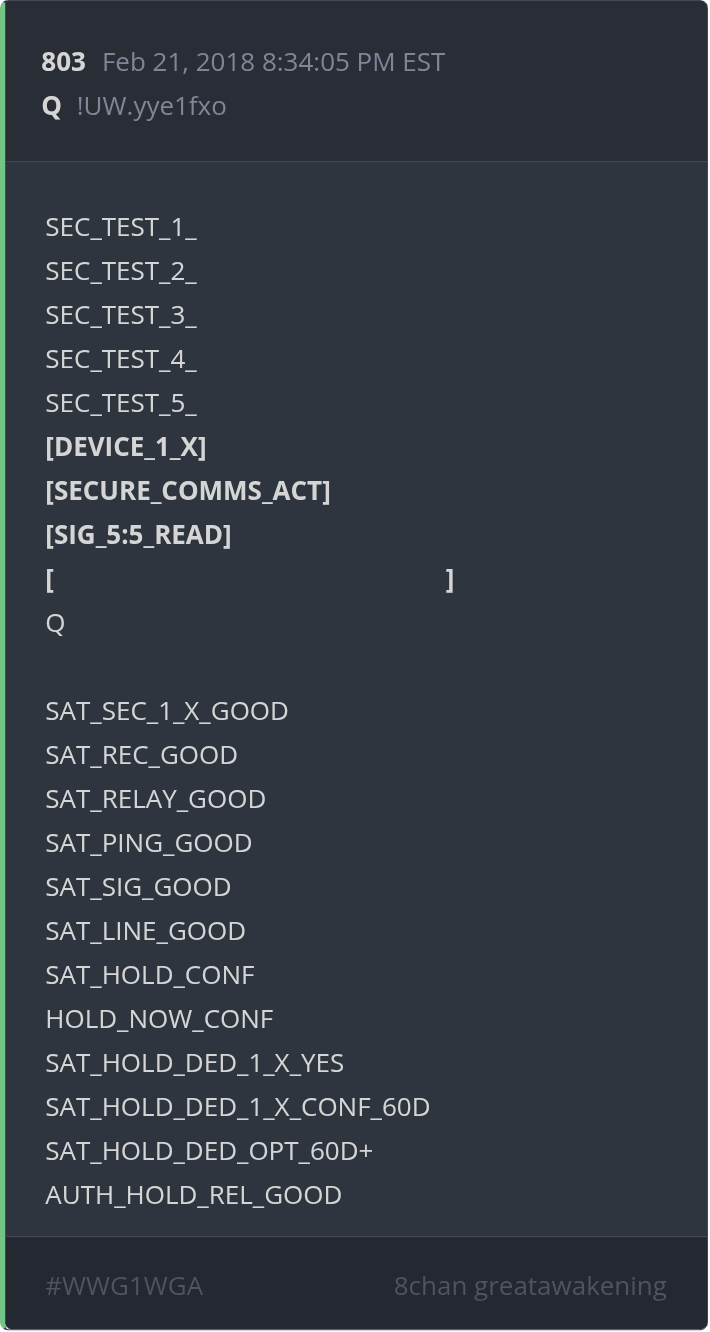Click the SAT_PING_GOOD line
Viewport: 710px width, 1332px height.
(x=148, y=843)
